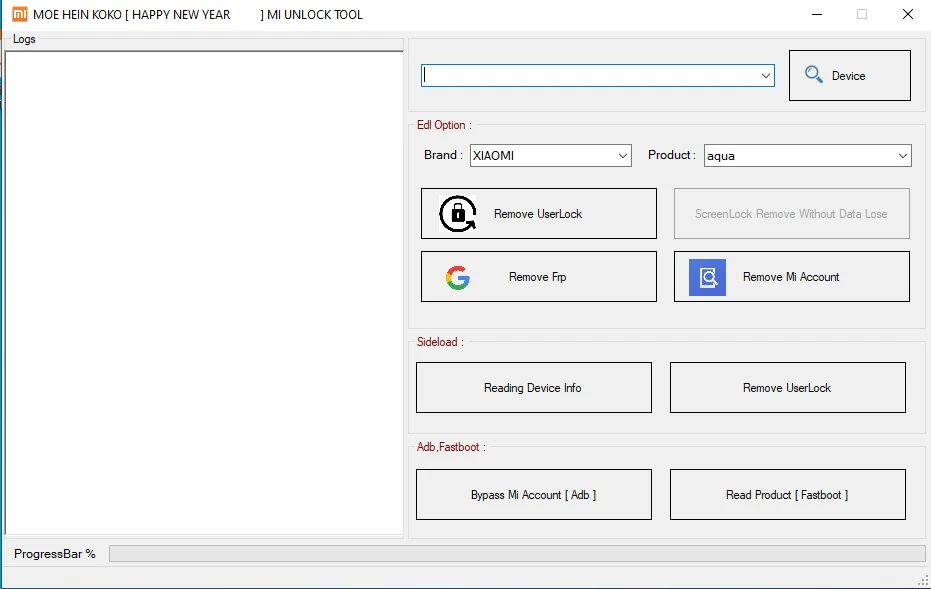Click ScreenLock Remove Without Data Lose button
This screenshot has height=589, width=931.
click(x=791, y=214)
